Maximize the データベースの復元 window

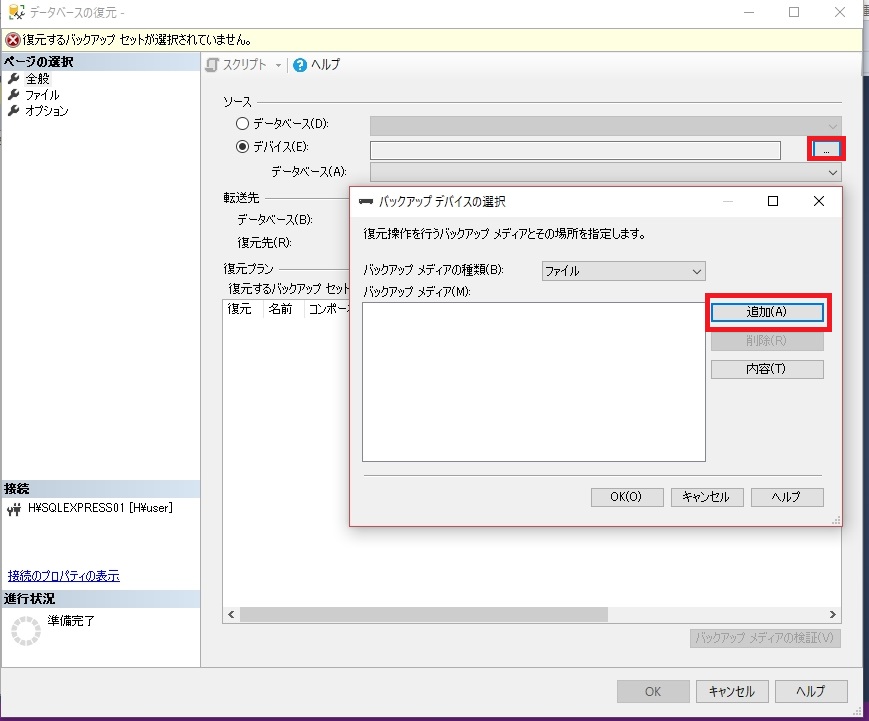(794, 12)
